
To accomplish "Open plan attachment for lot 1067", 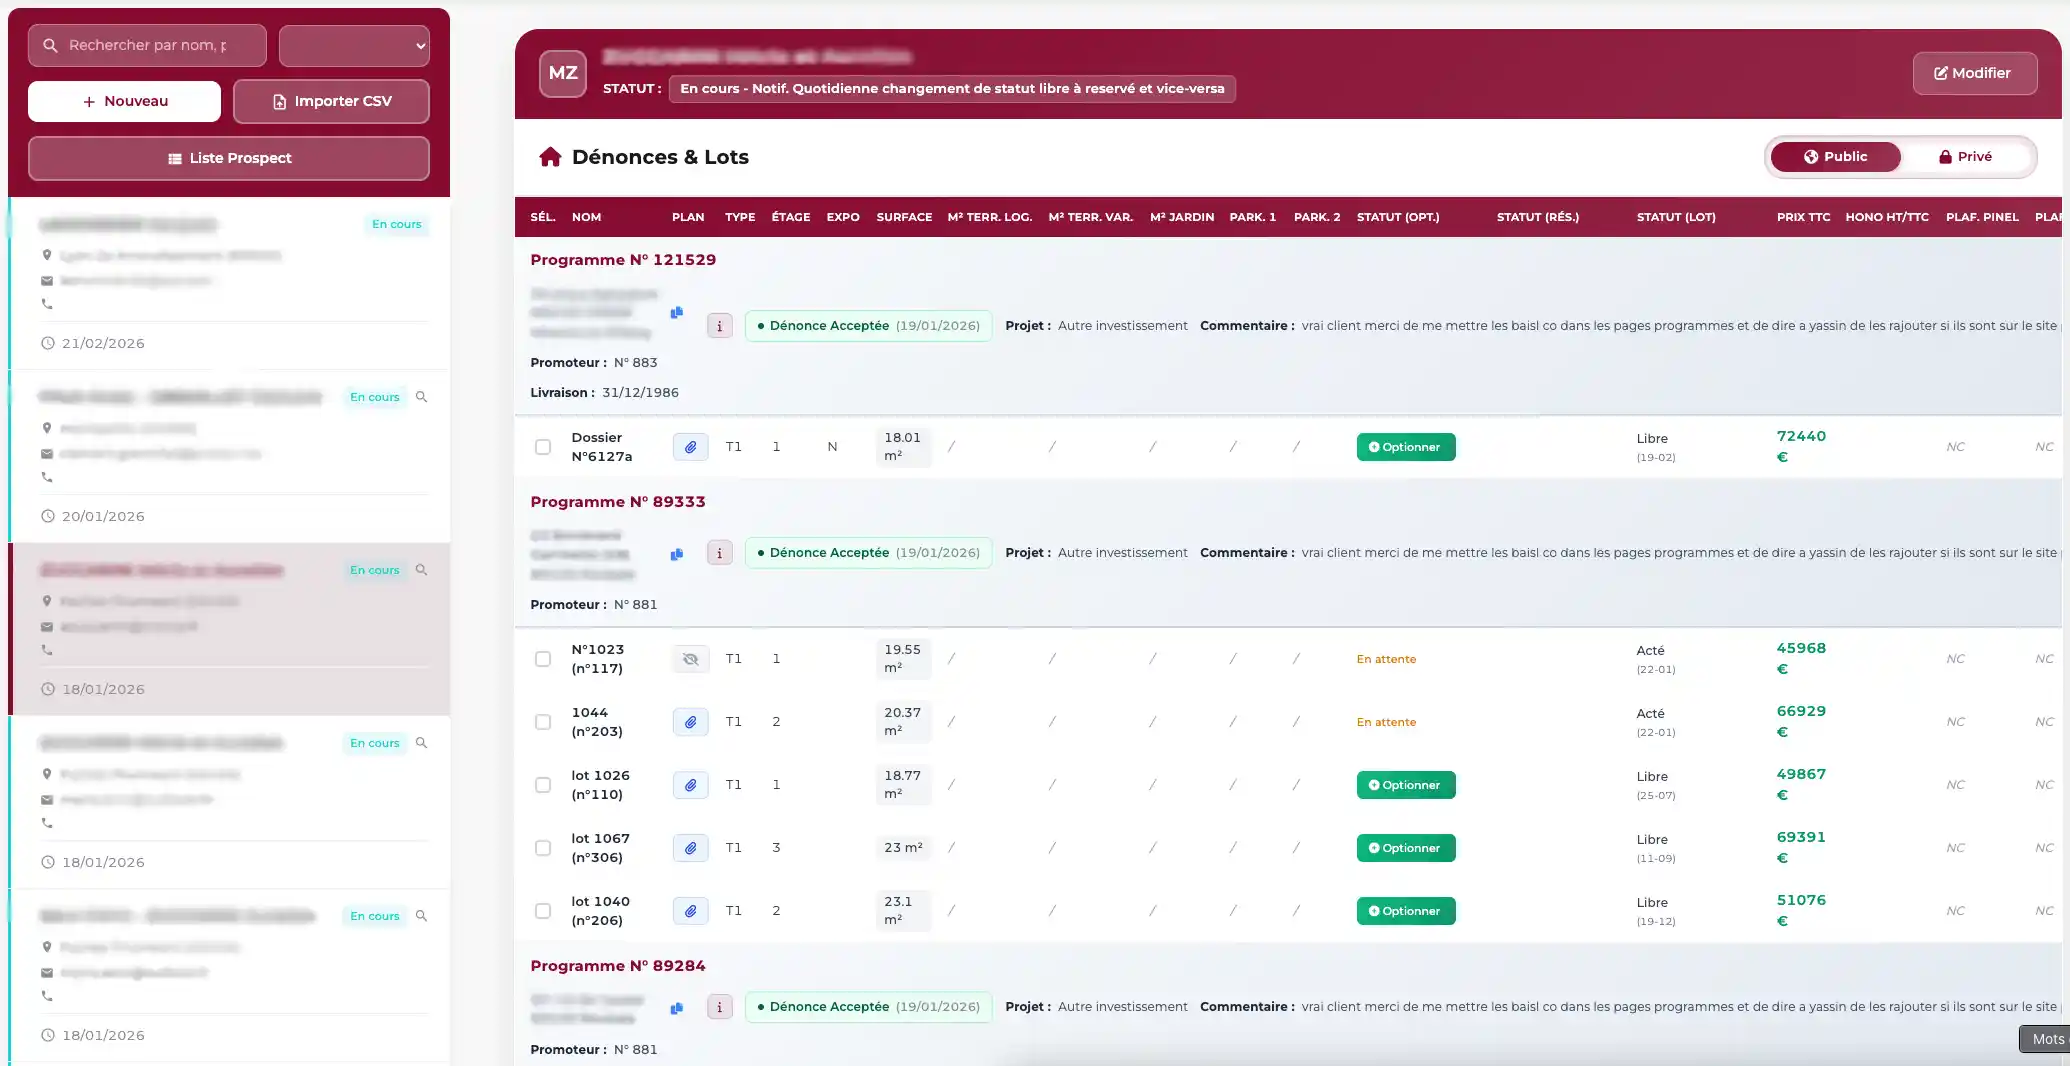I will tap(690, 848).
